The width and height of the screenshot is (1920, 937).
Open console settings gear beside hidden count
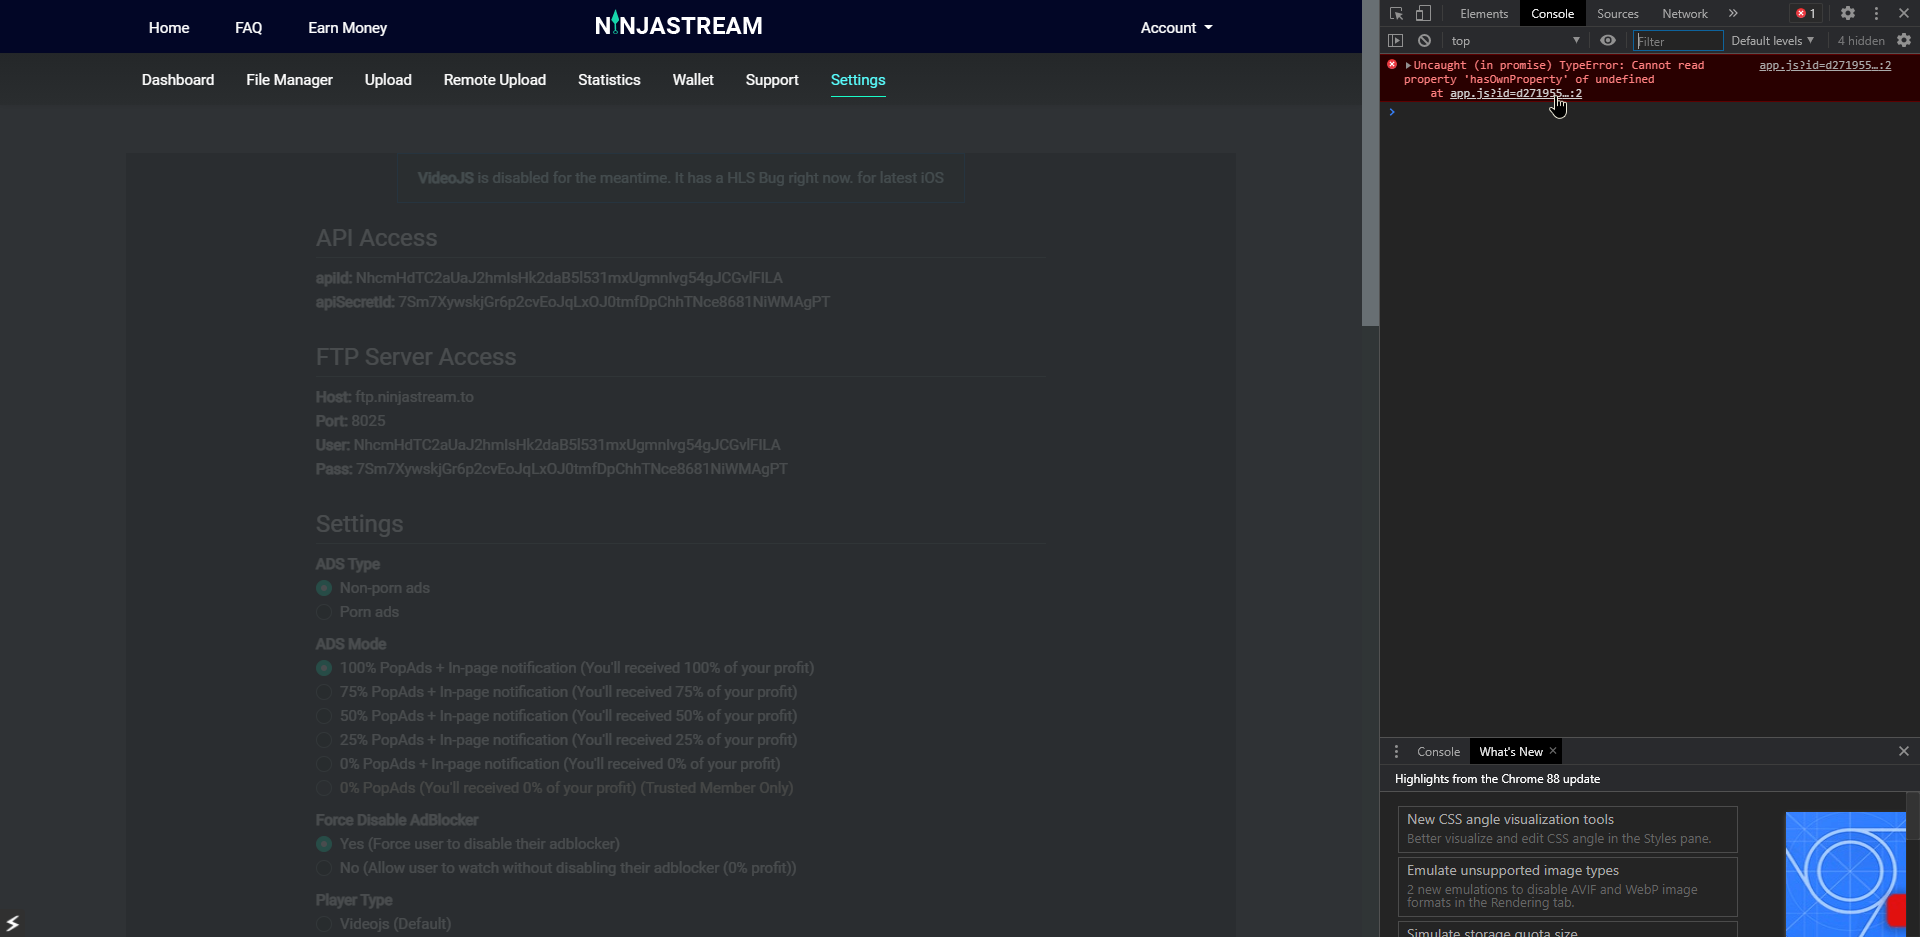pyautogui.click(x=1904, y=41)
